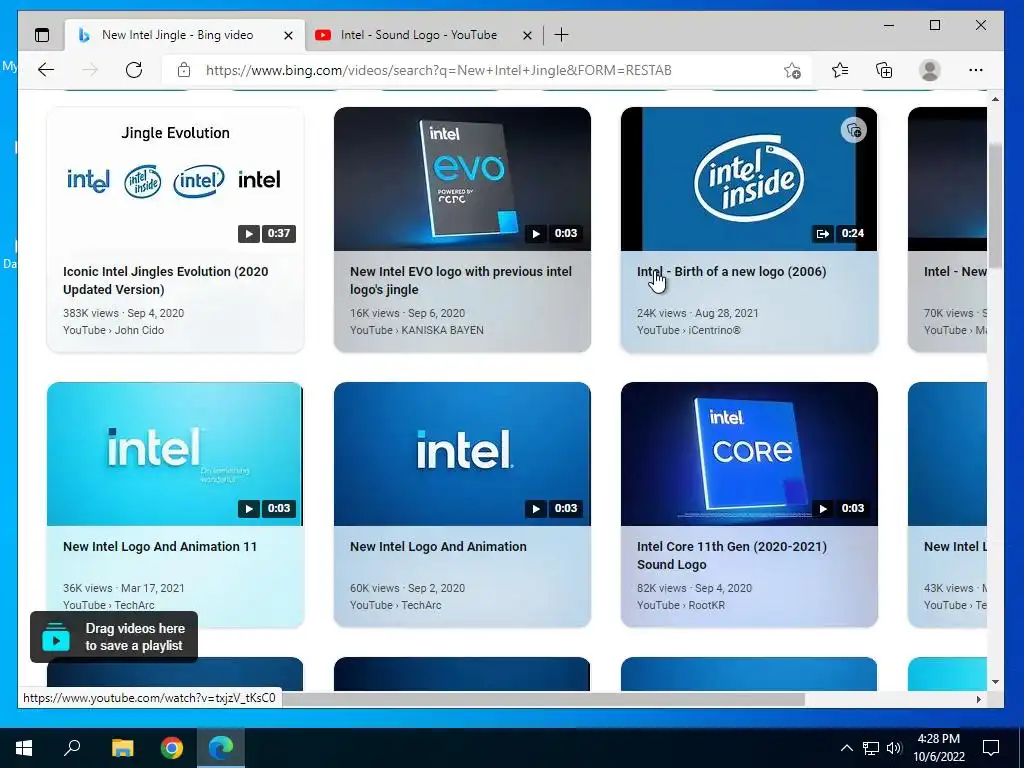Click the scroll down arrow

[x=995, y=682]
